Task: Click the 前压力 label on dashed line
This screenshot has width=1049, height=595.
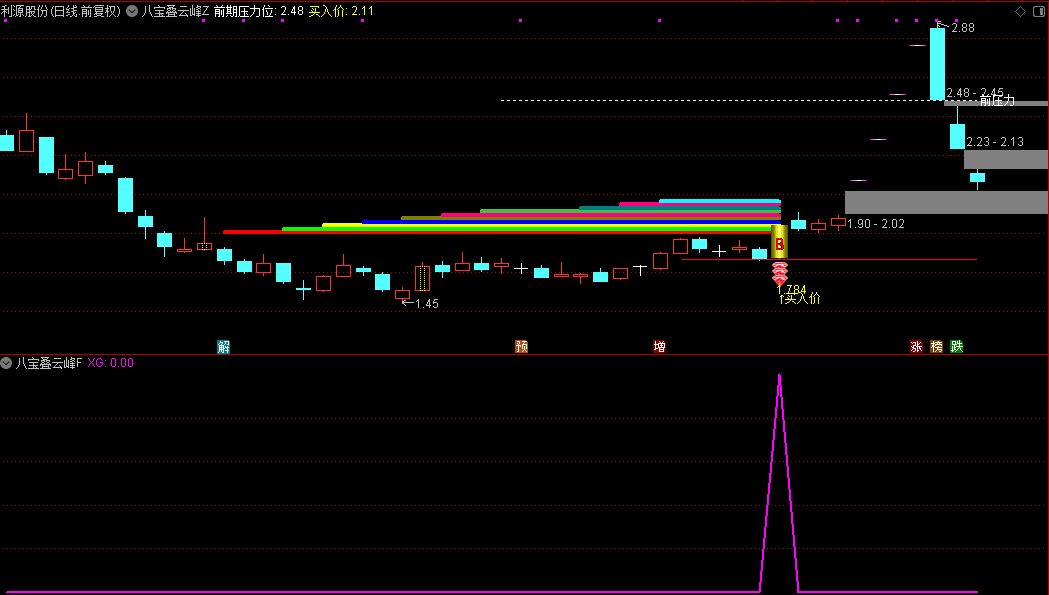Action: coord(997,101)
